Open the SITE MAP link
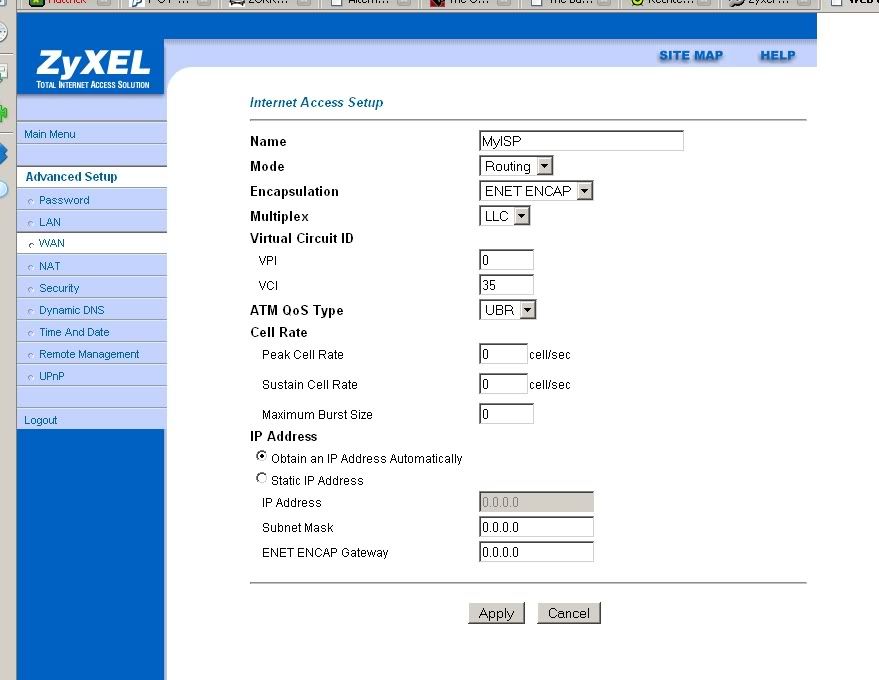 pyautogui.click(x=690, y=56)
